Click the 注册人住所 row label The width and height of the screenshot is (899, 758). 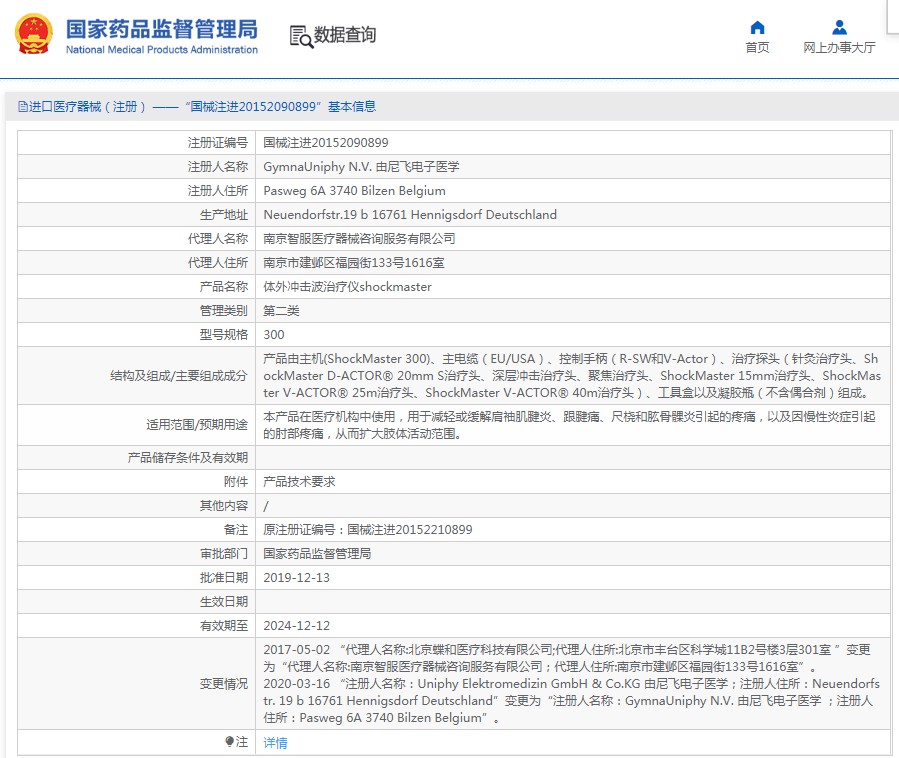218,191
